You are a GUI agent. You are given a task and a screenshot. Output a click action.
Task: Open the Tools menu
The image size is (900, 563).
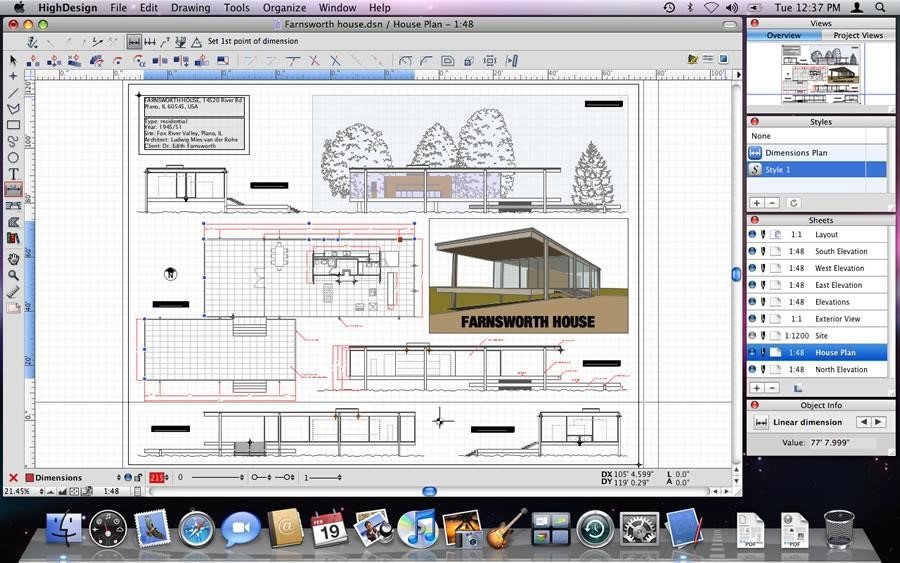pyautogui.click(x=236, y=7)
